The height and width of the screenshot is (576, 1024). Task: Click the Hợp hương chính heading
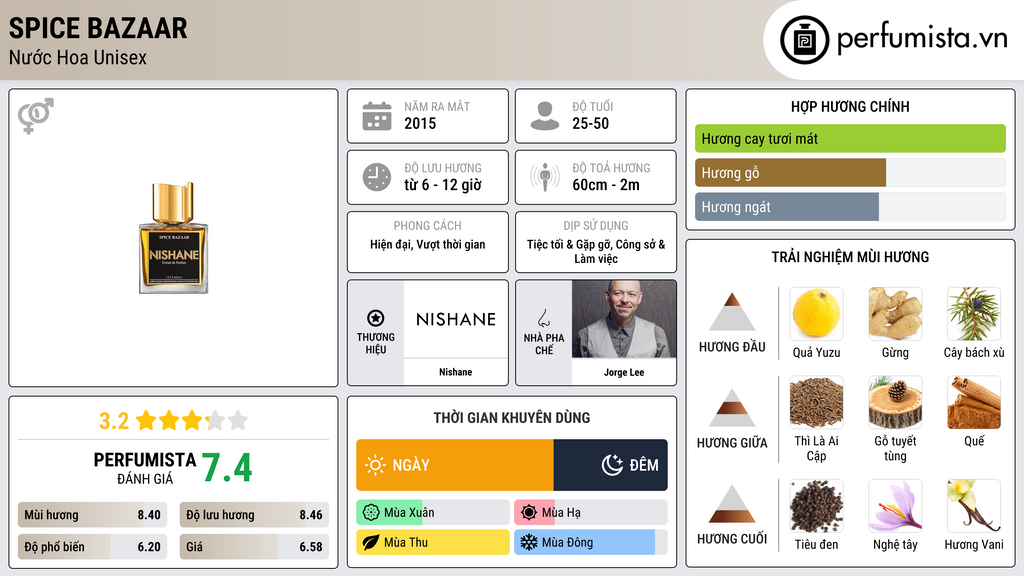point(850,106)
